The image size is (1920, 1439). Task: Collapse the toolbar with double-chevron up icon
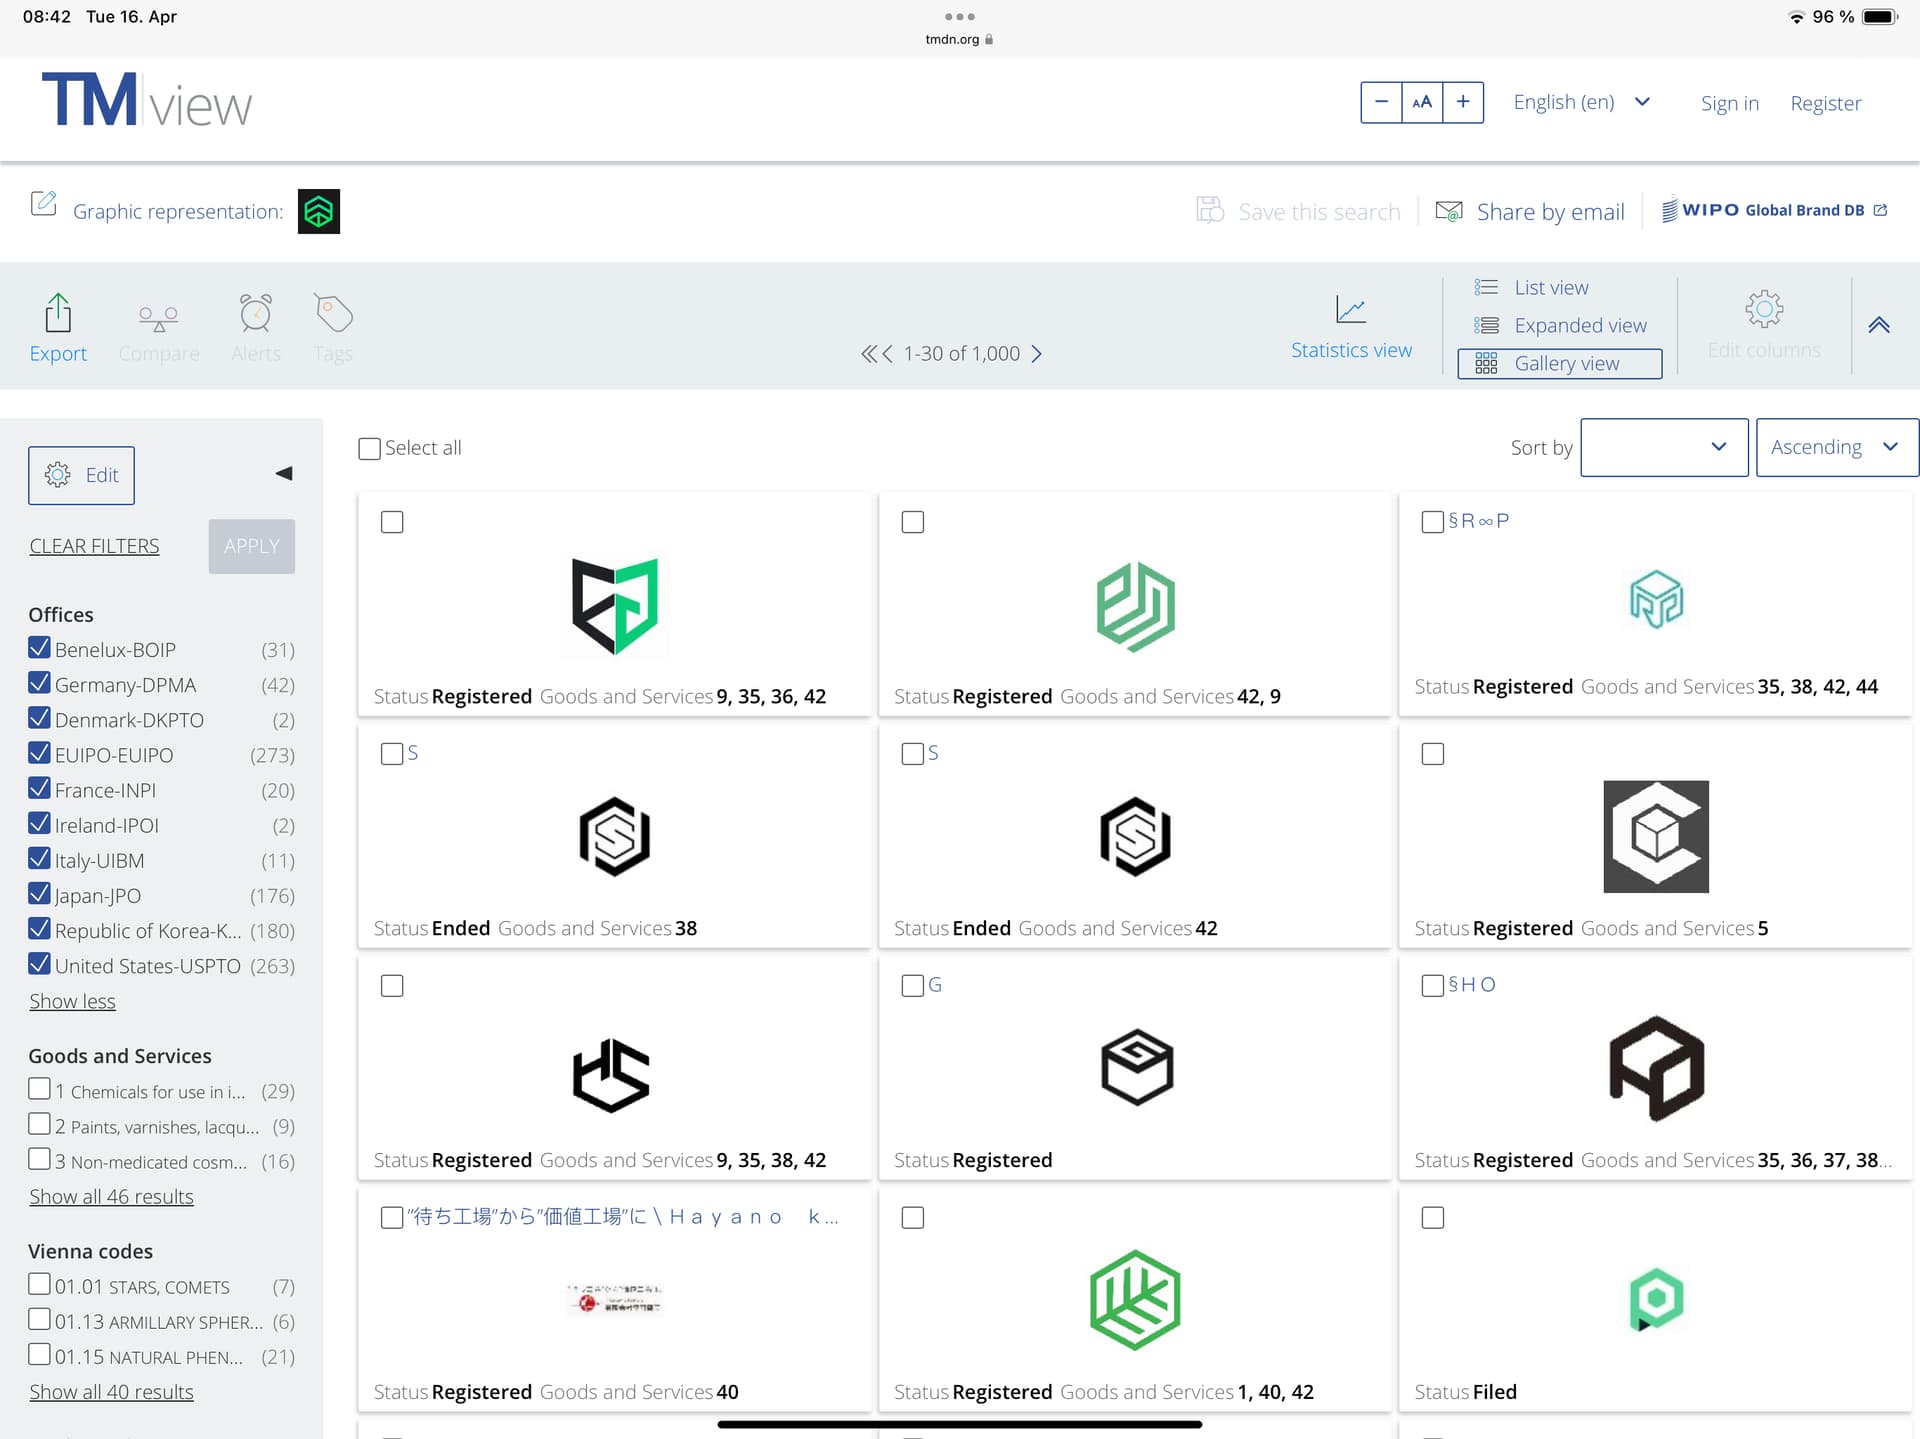click(x=1879, y=325)
